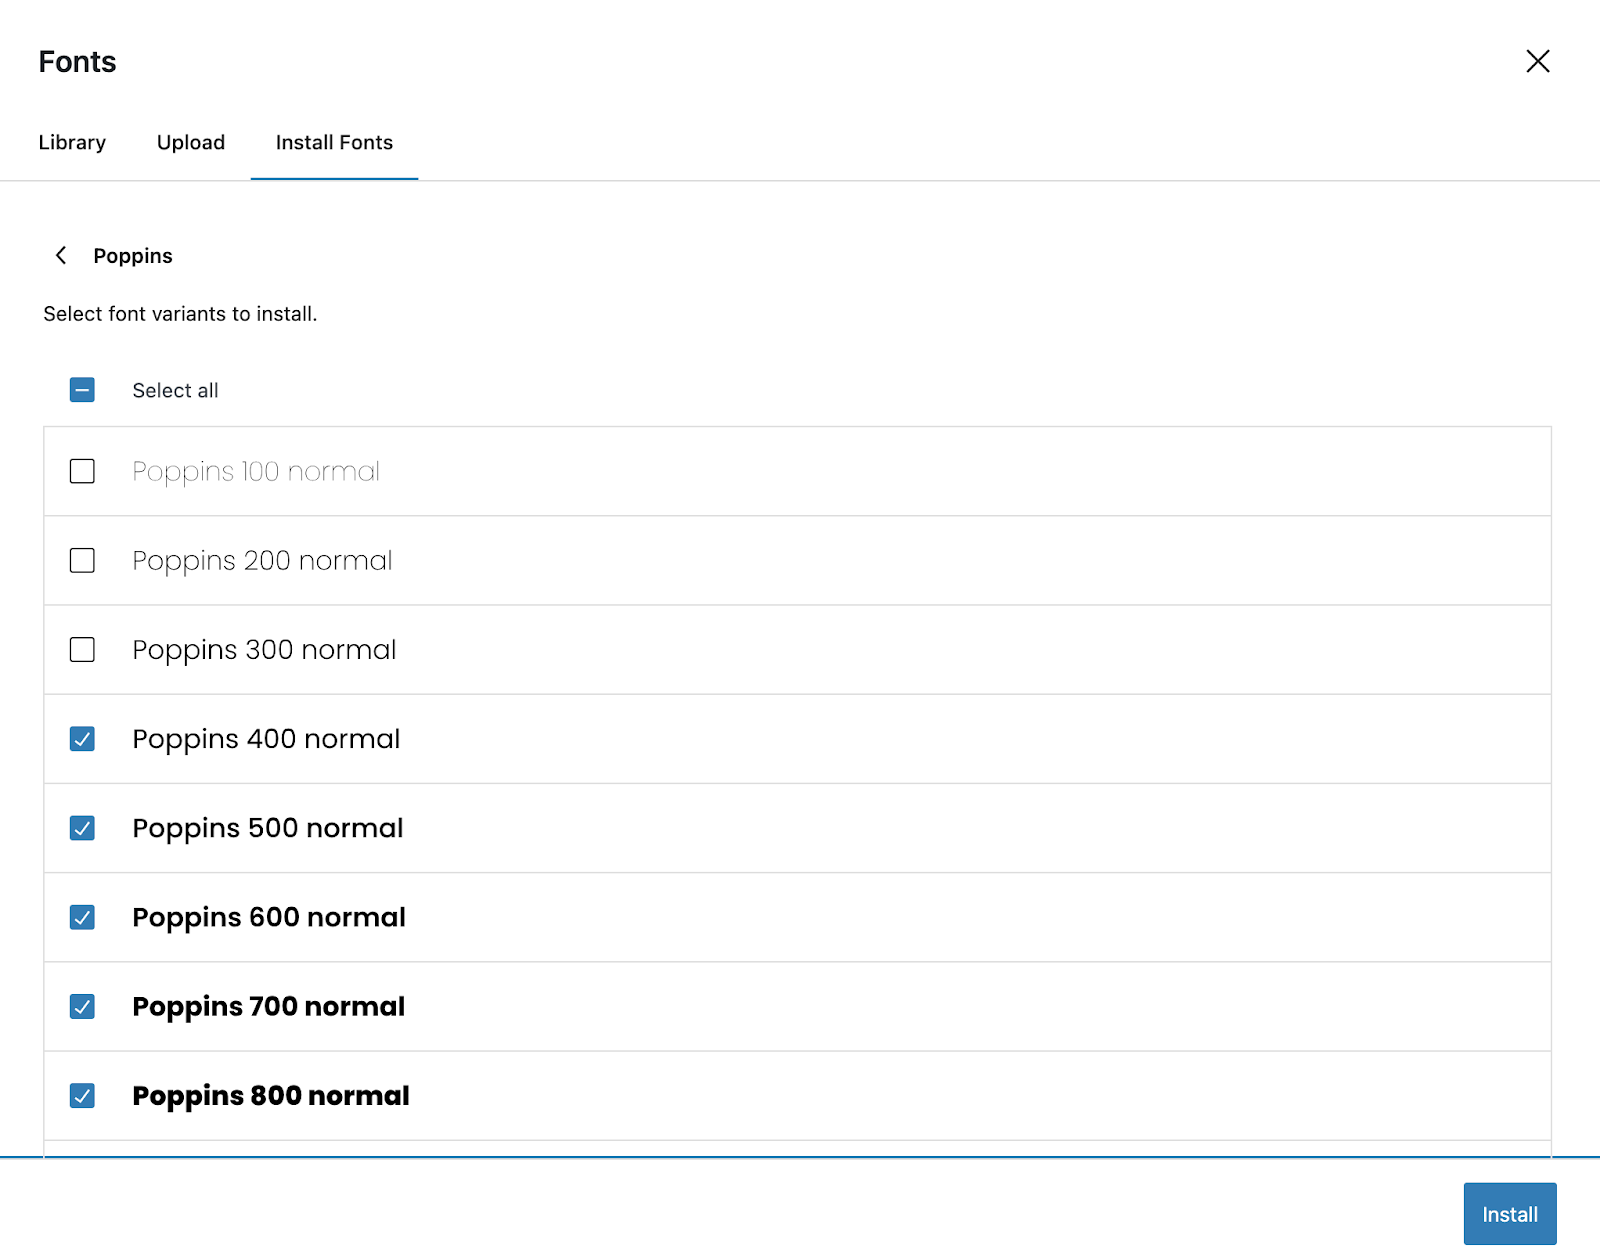Toggle the Select all checkbox
This screenshot has height=1260, width=1600.
82,390
